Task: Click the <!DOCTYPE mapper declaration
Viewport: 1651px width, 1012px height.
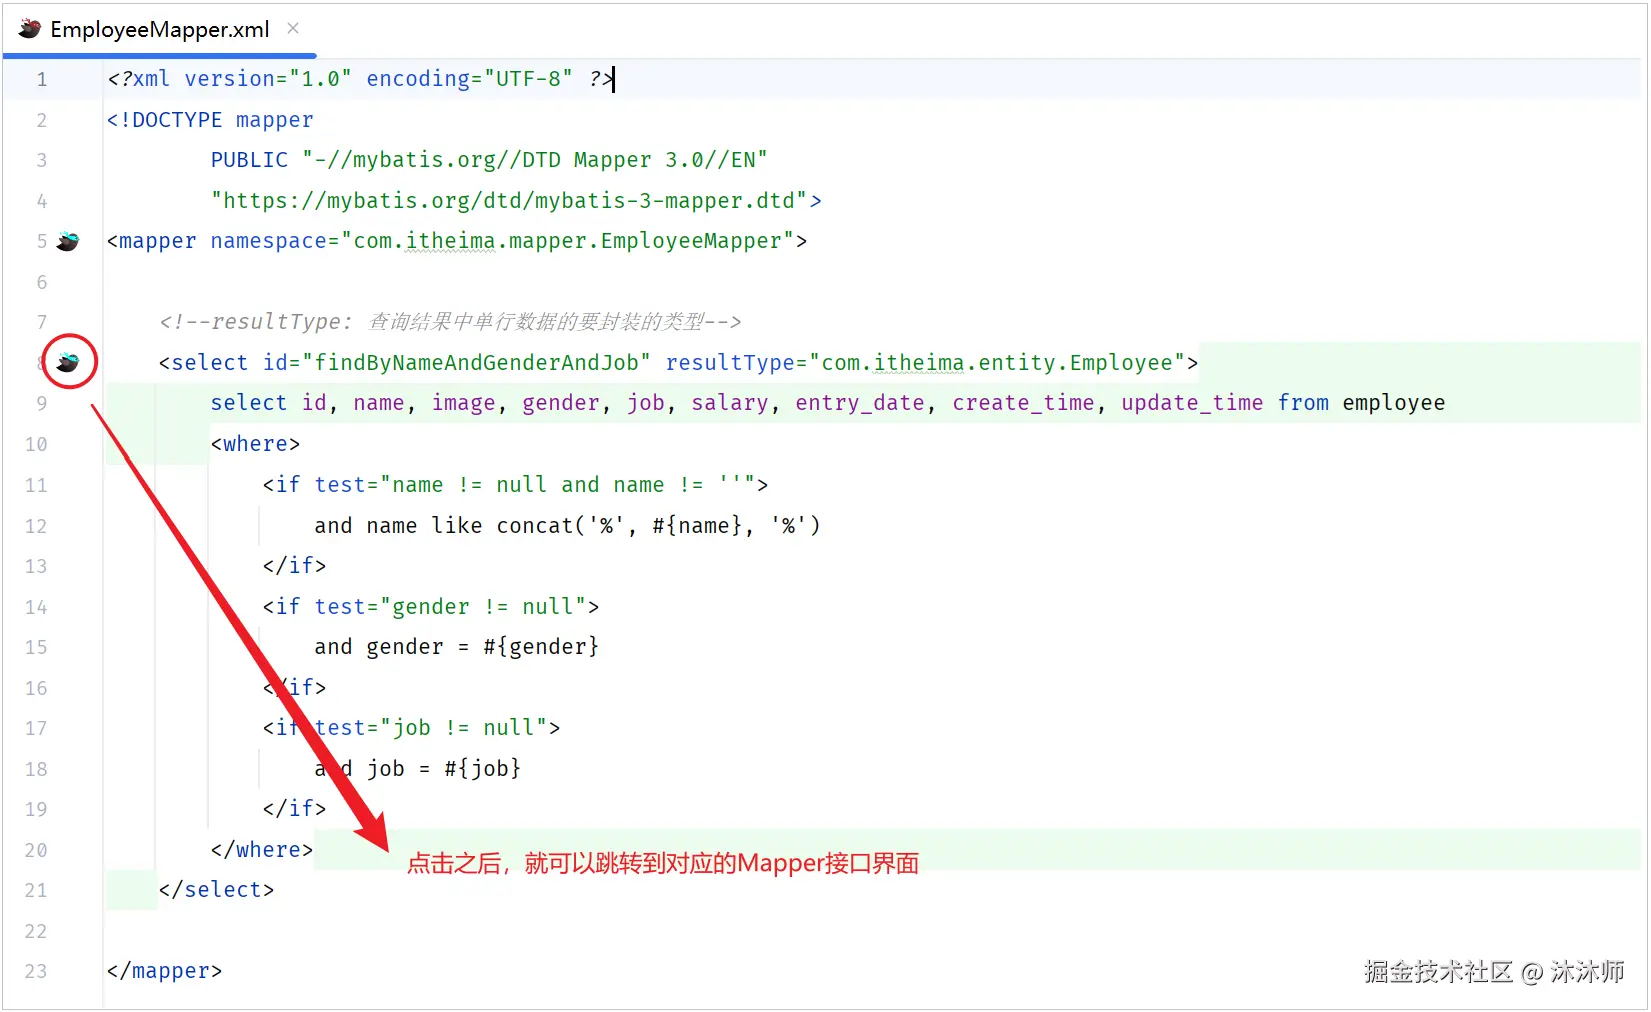Action: (210, 119)
